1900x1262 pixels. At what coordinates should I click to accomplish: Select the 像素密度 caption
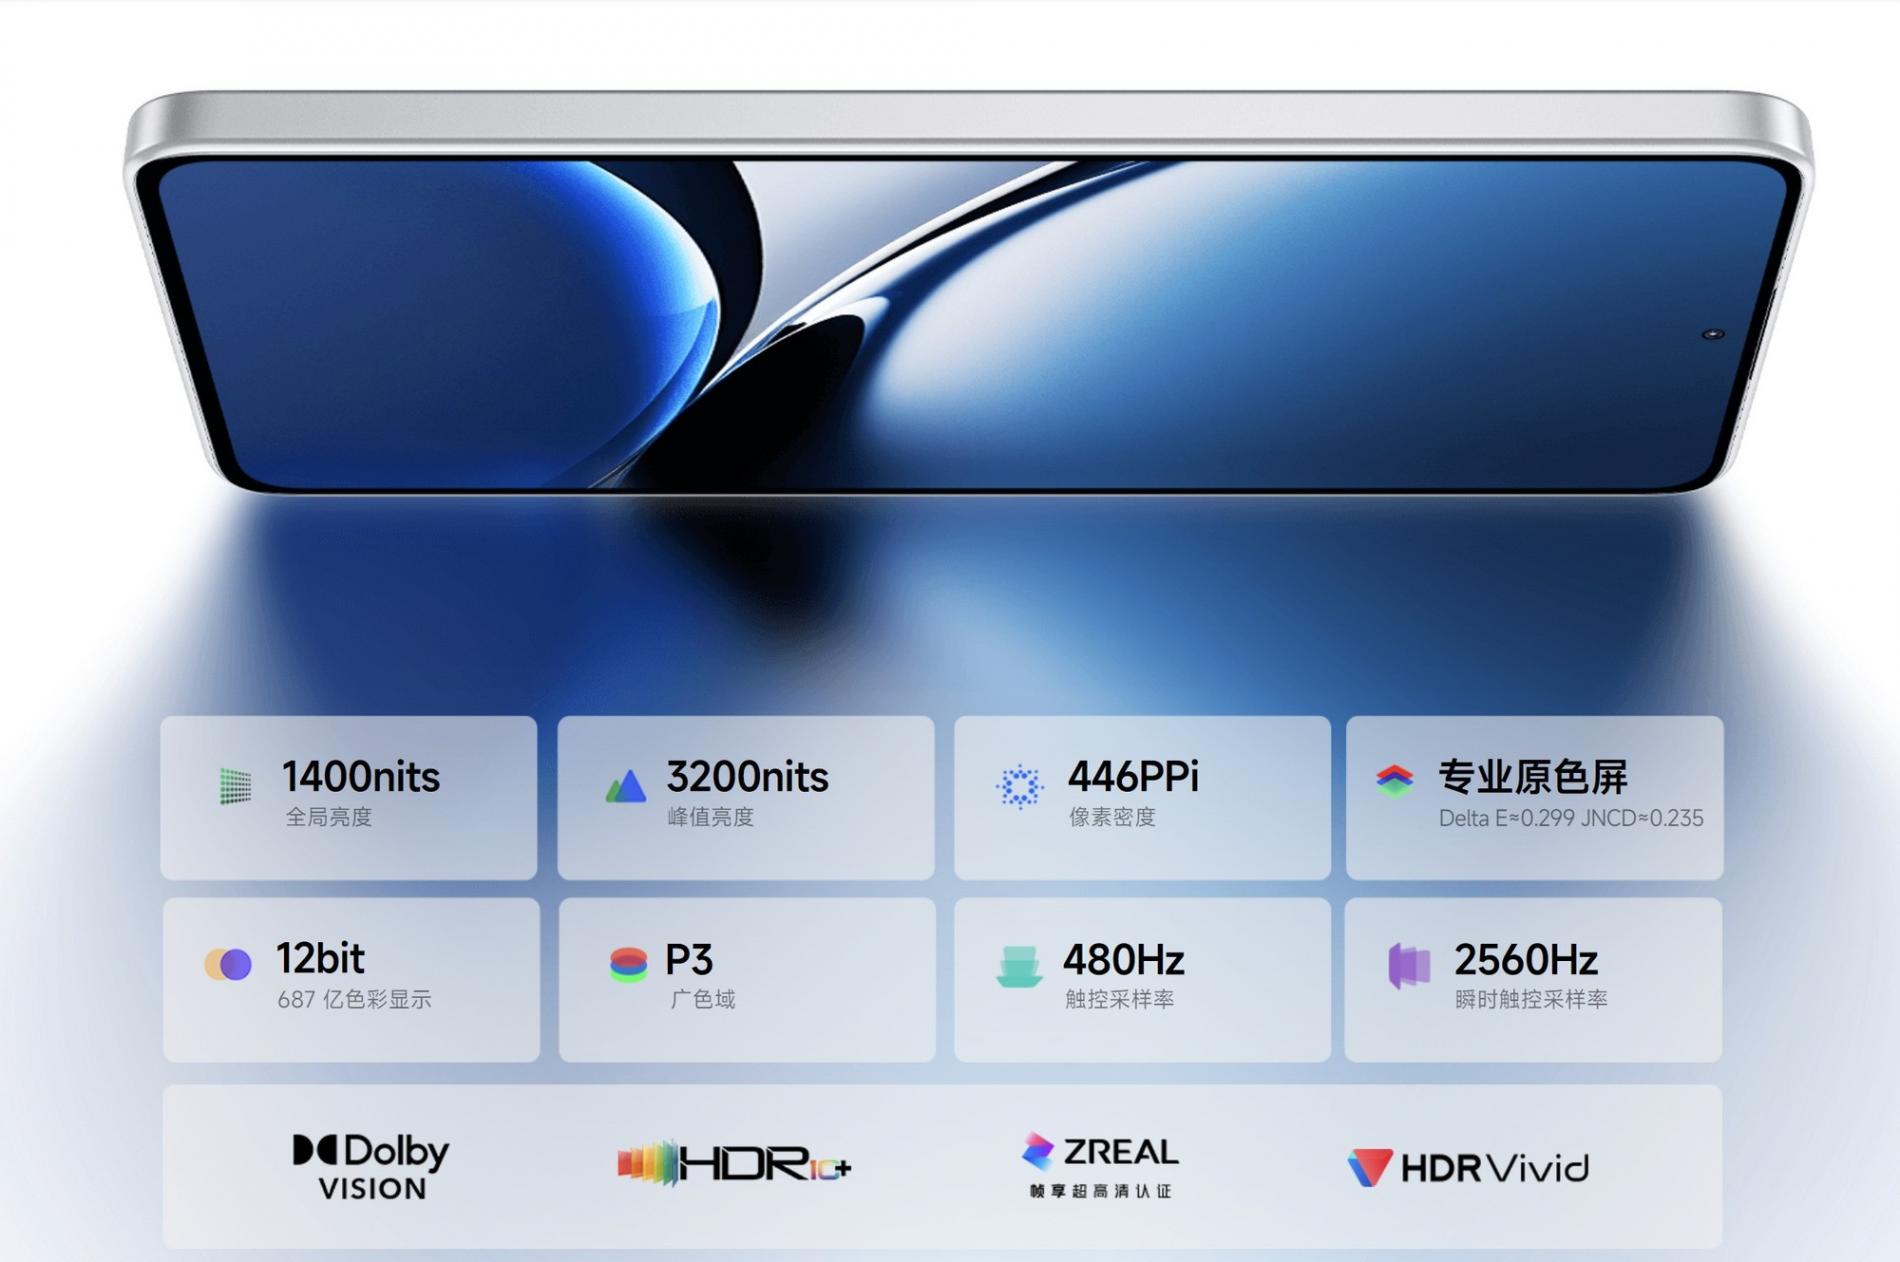point(1112,817)
